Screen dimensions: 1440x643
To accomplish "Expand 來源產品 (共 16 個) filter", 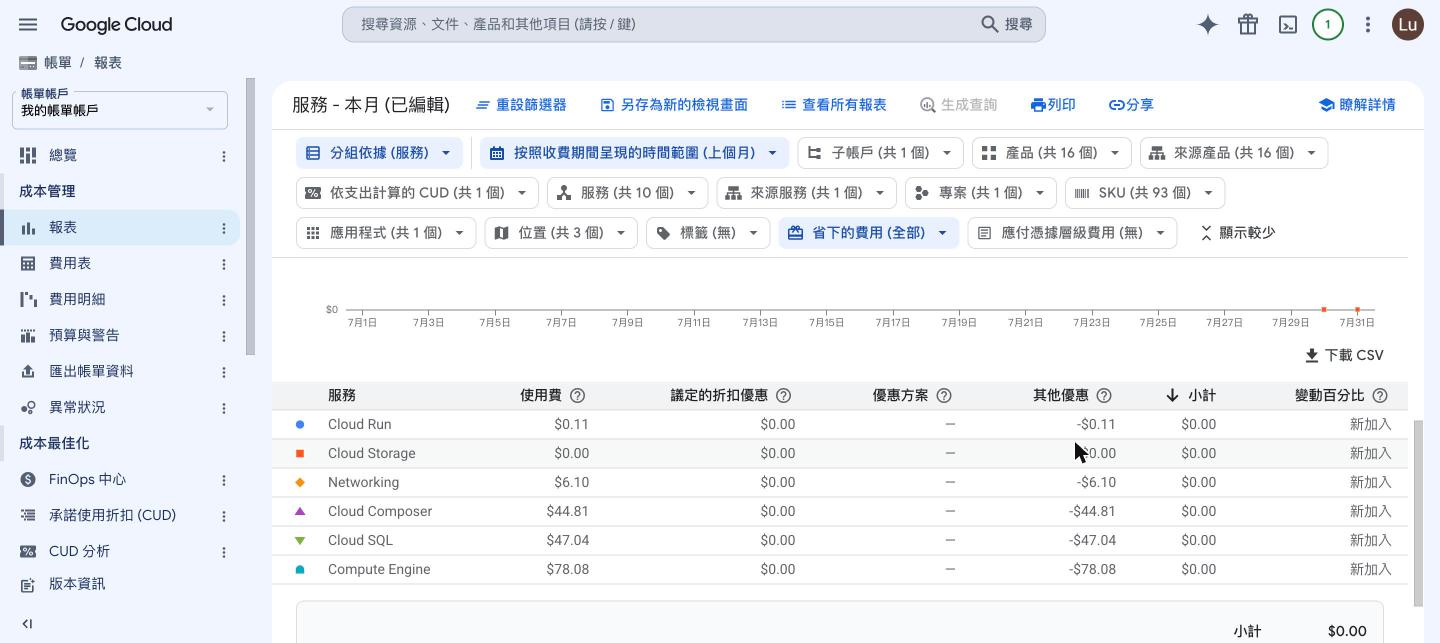I will 1234,153.
